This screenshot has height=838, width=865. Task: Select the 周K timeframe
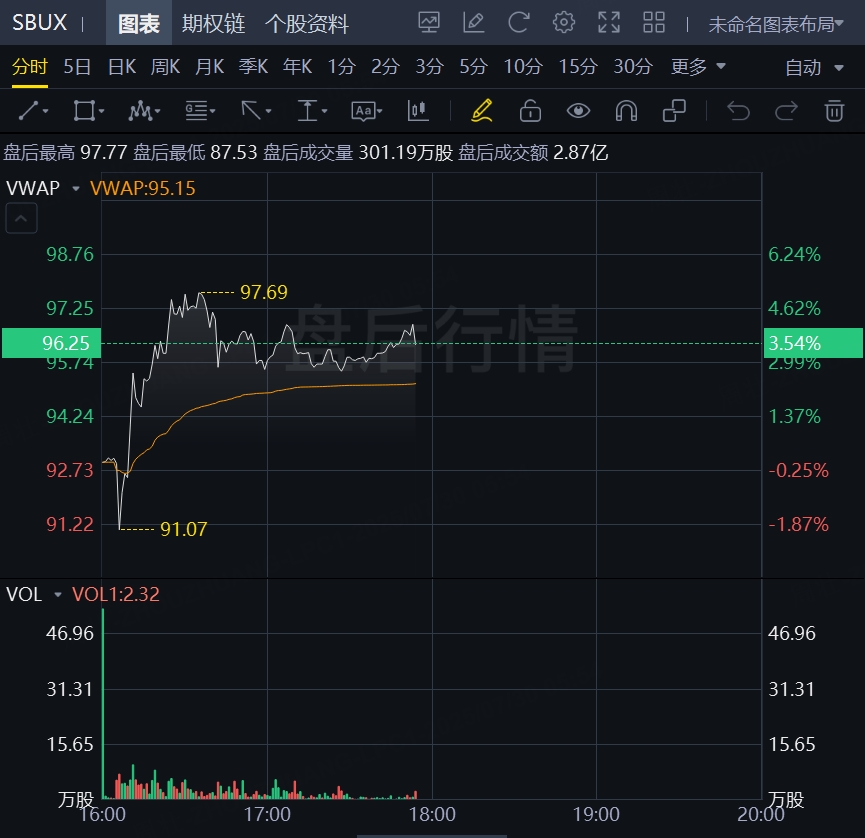(165, 67)
